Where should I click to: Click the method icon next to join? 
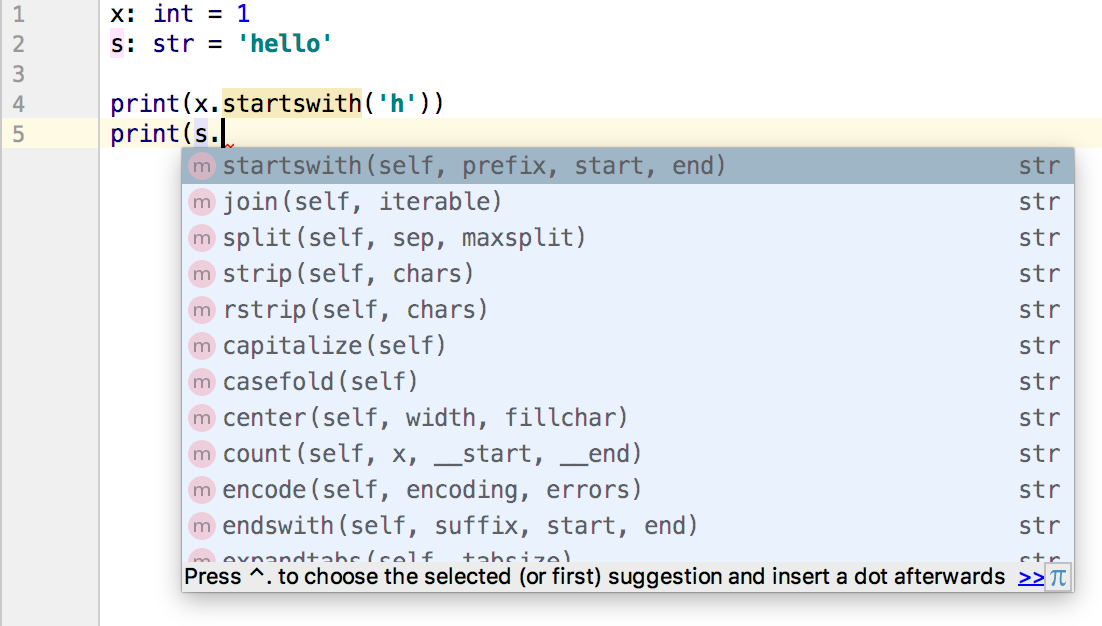click(x=203, y=202)
